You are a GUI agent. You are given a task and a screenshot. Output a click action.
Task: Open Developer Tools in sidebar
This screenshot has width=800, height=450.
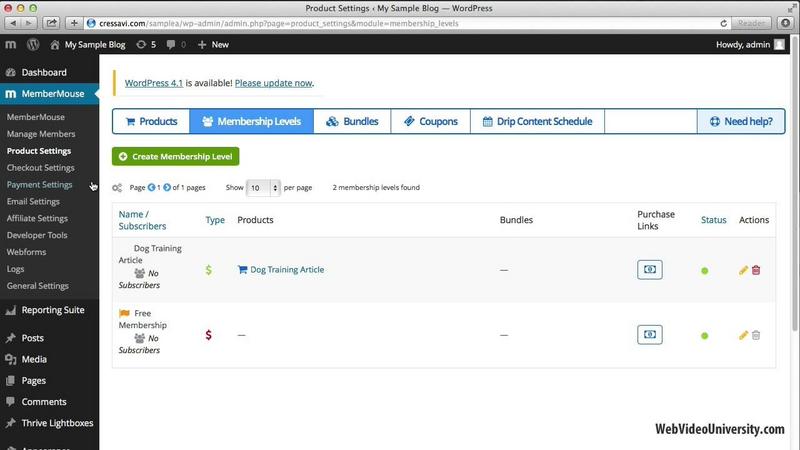37,235
